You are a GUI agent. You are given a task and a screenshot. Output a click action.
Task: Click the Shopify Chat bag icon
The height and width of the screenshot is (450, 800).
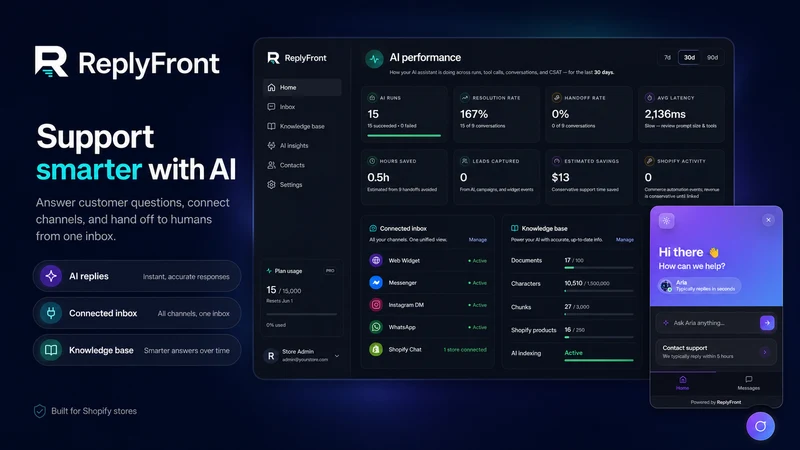coord(376,349)
